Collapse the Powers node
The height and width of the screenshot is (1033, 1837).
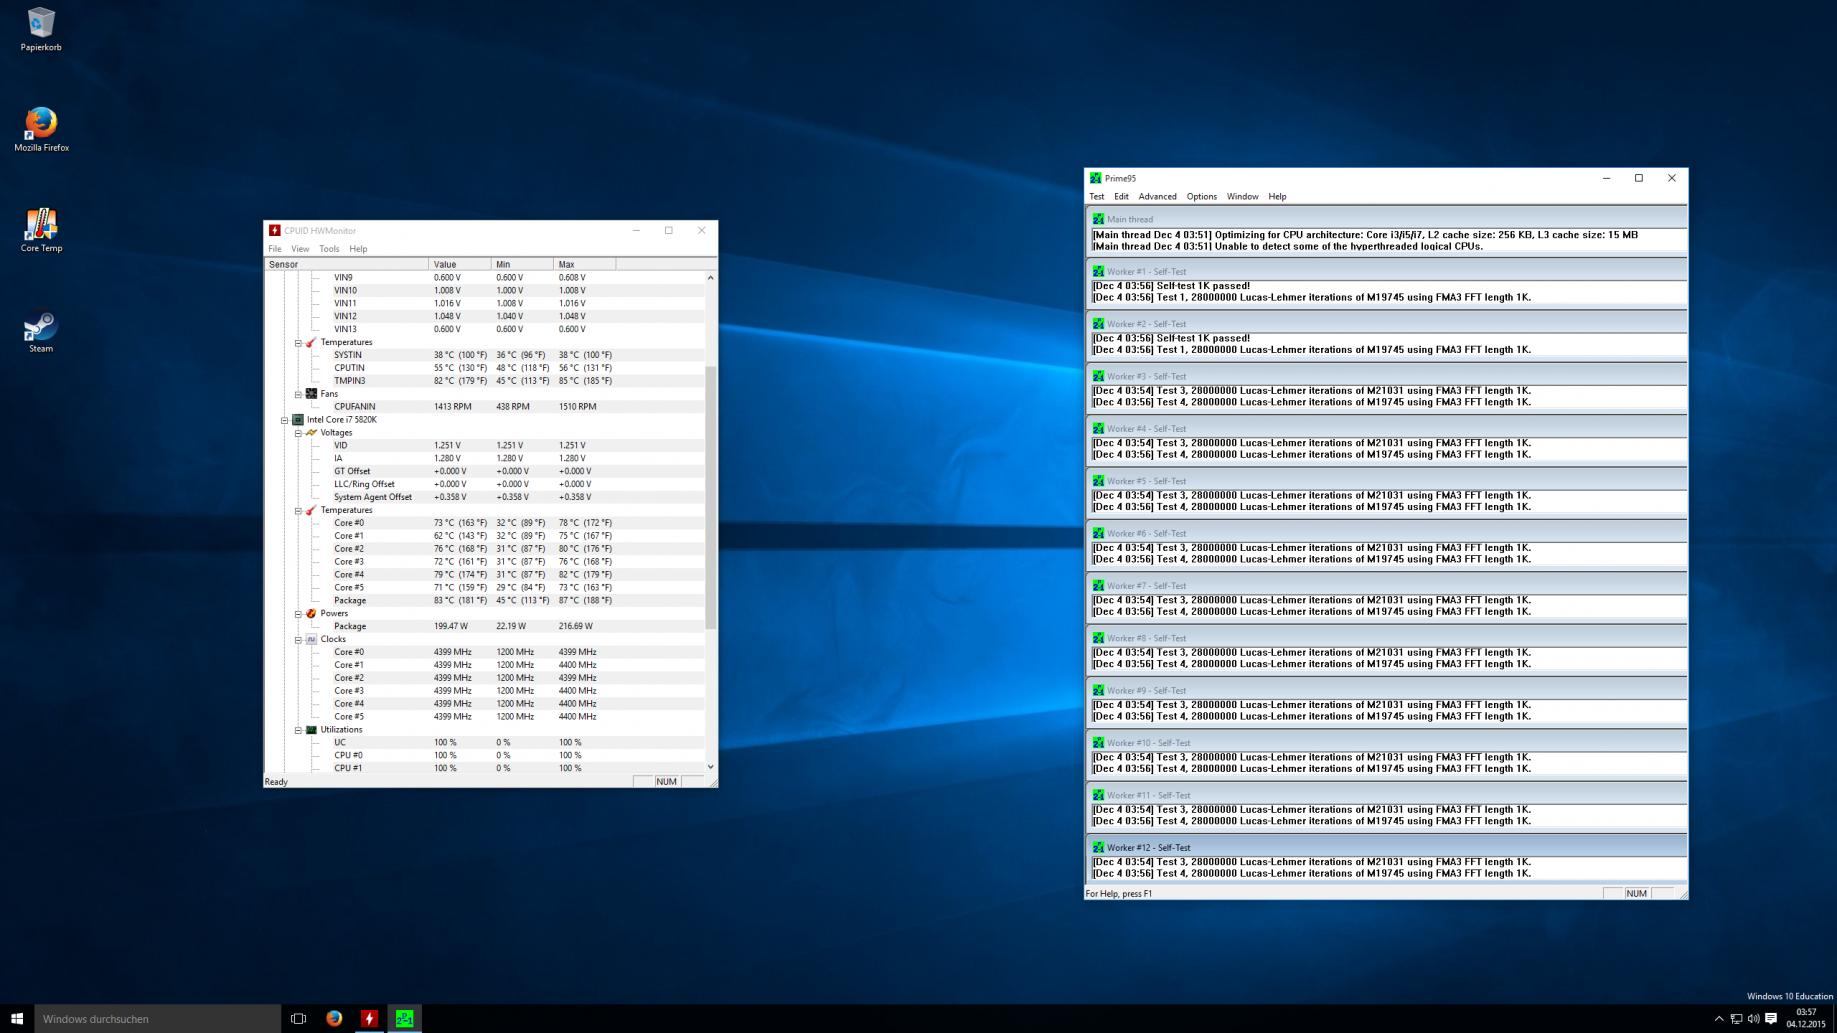point(298,614)
